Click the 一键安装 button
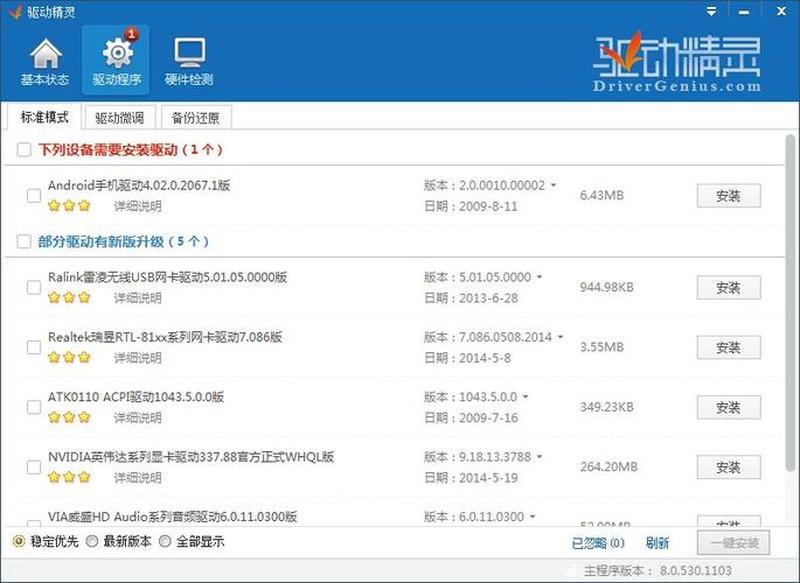 tap(734, 543)
